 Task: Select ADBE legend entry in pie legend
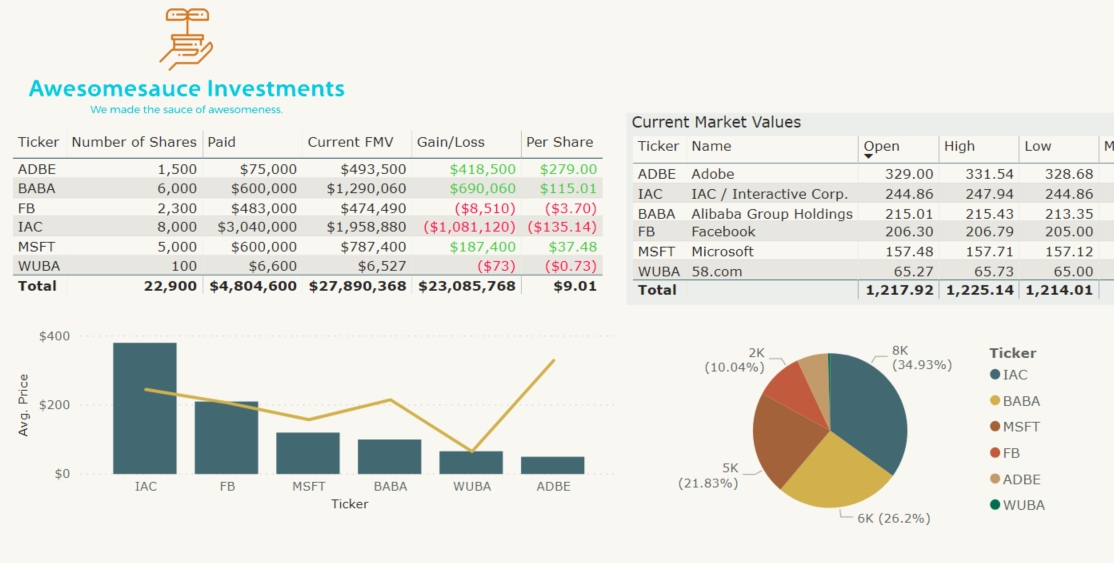[1015, 479]
